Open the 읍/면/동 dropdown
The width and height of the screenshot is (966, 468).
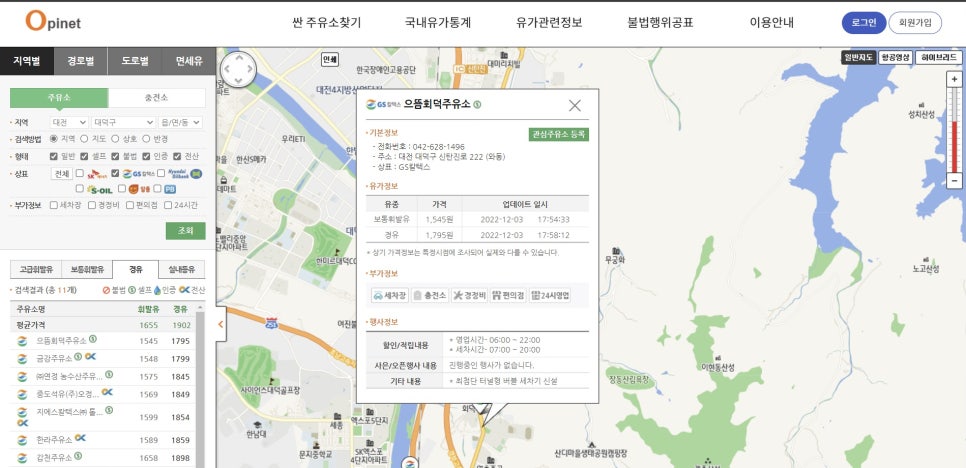click(x=180, y=123)
